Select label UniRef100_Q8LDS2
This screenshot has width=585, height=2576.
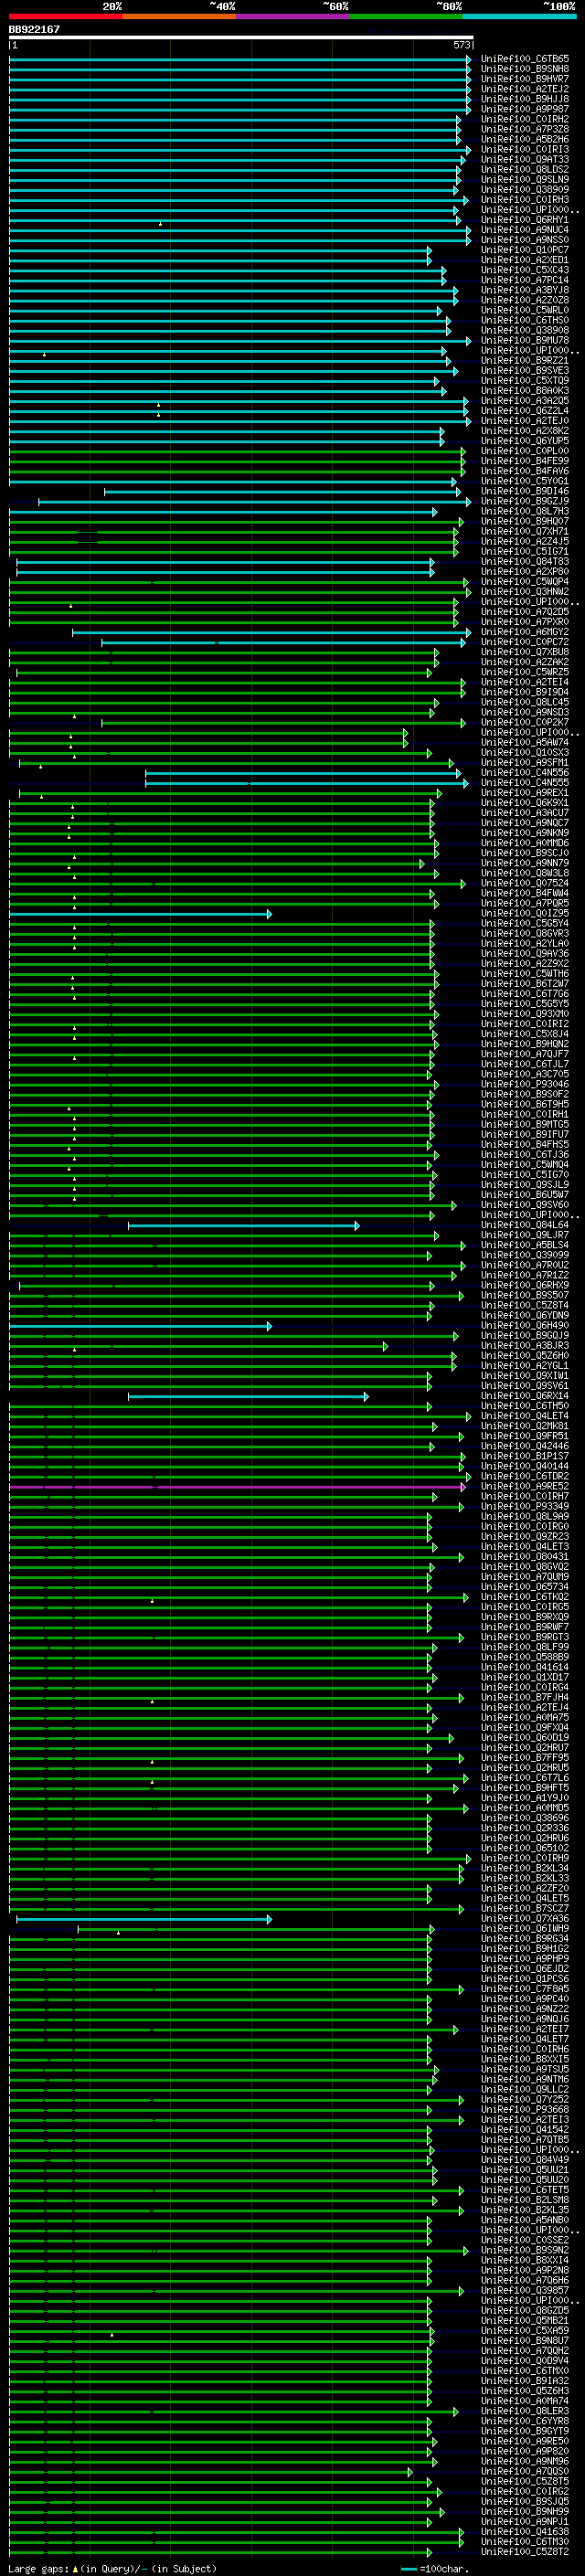click(x=525, y=169)
